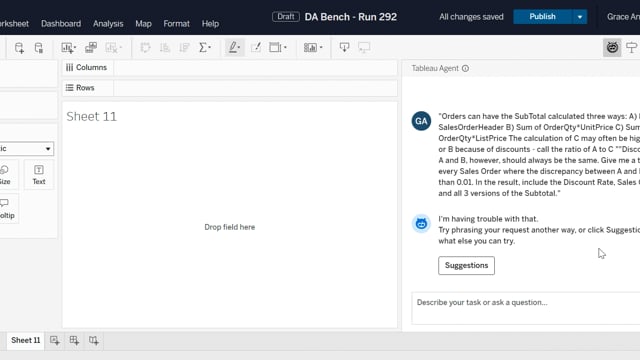Screen dimensions: 640x360
Task: Toggle the Tableau Agent panel icon
Action: coord(612,48)
